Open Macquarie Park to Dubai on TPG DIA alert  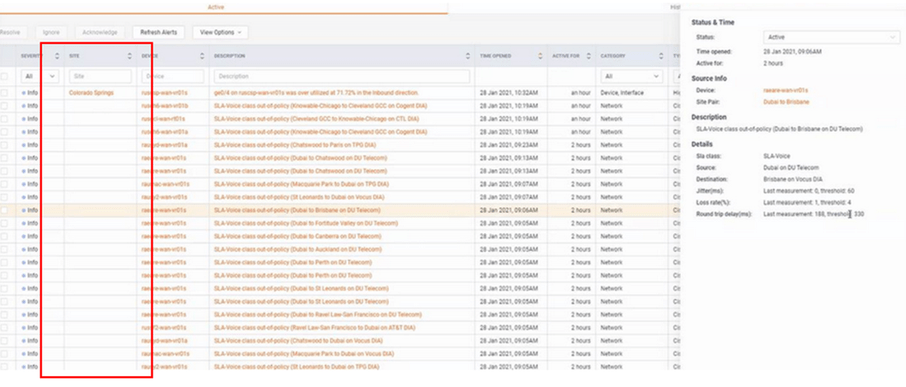pos(301,184)
